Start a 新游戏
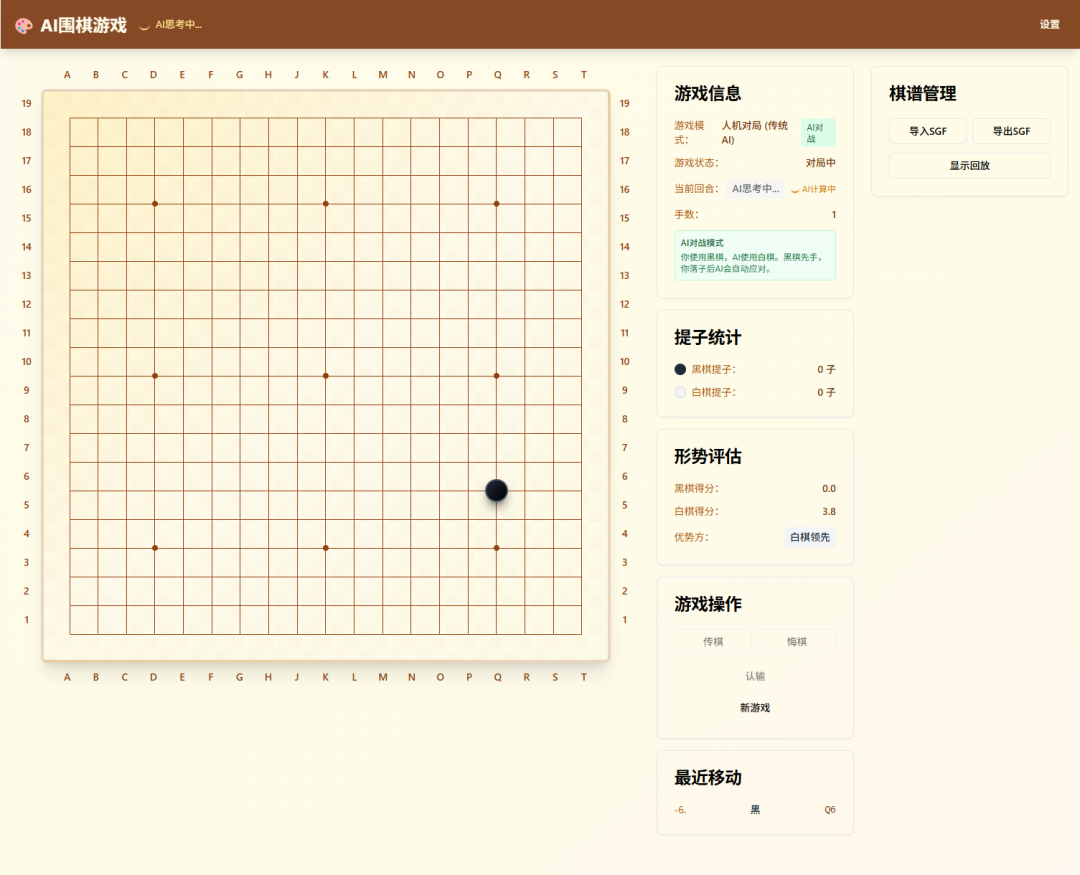 tap(755, 708)
